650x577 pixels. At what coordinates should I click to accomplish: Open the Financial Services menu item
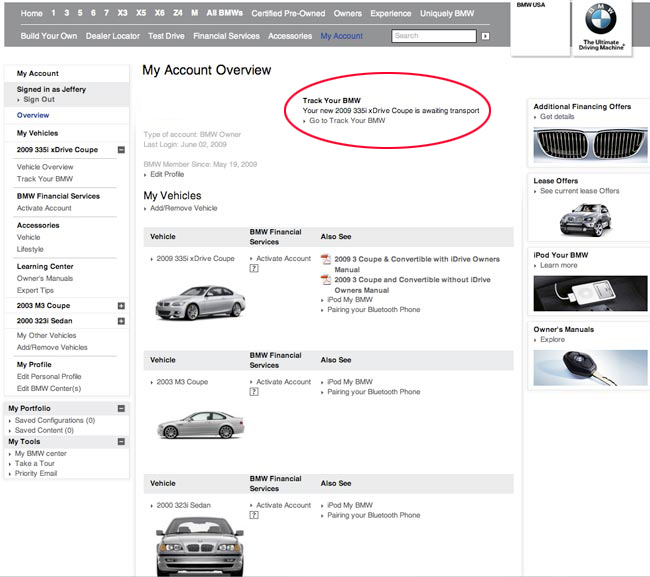(226, 36)
